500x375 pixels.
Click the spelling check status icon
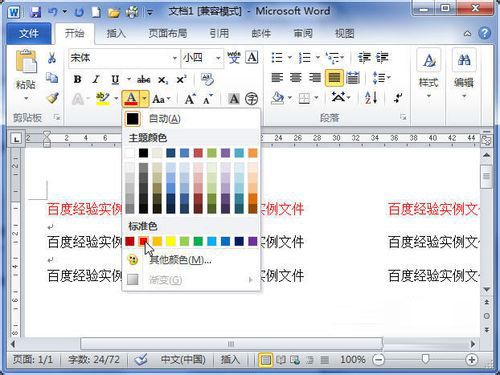click(x=141, y=360)
